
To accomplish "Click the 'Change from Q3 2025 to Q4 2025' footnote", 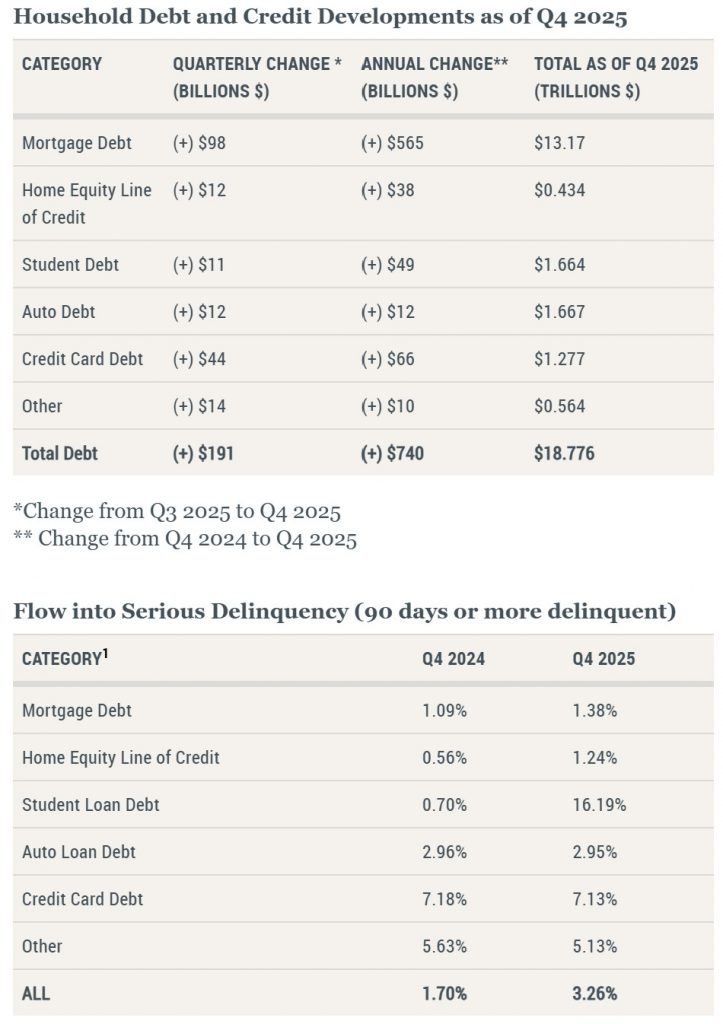I will click(177, 512).
